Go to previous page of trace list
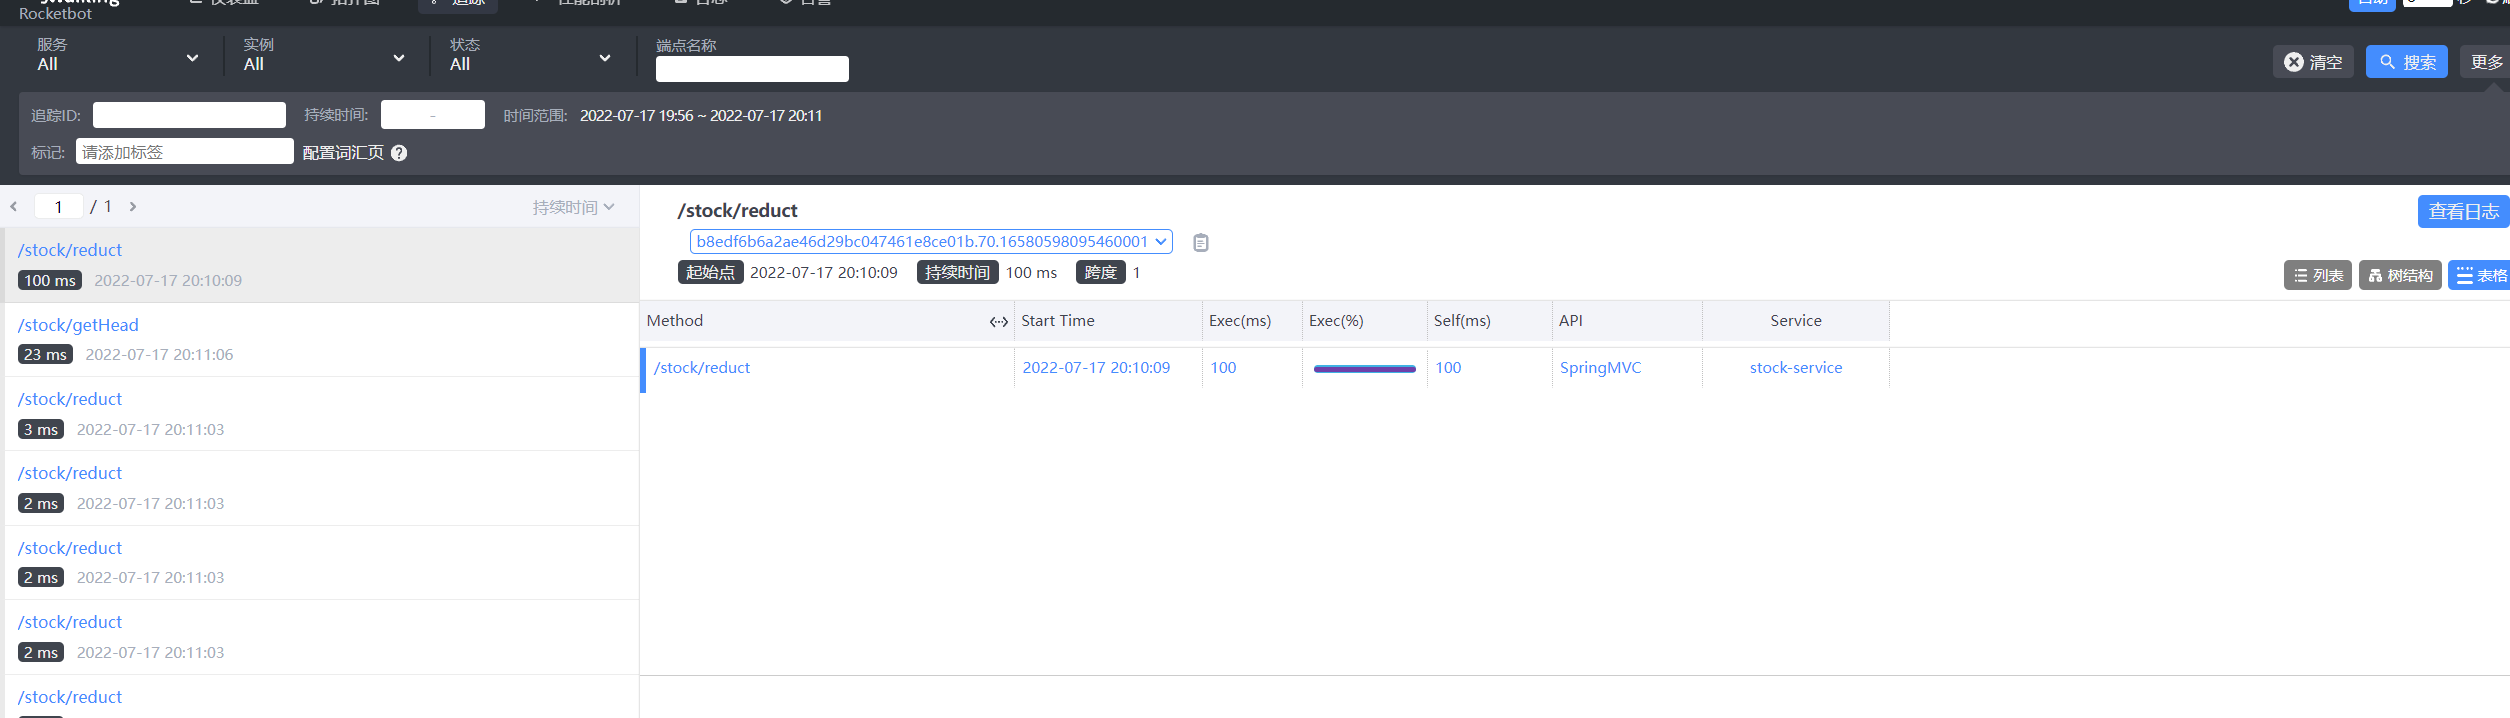 [x=14, y=207]
